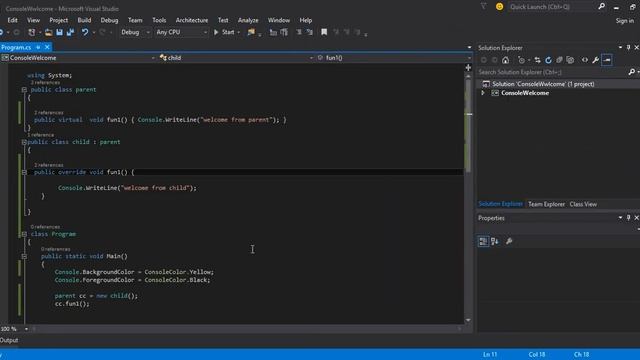Close the Program.cs tab

pos(47,47)
